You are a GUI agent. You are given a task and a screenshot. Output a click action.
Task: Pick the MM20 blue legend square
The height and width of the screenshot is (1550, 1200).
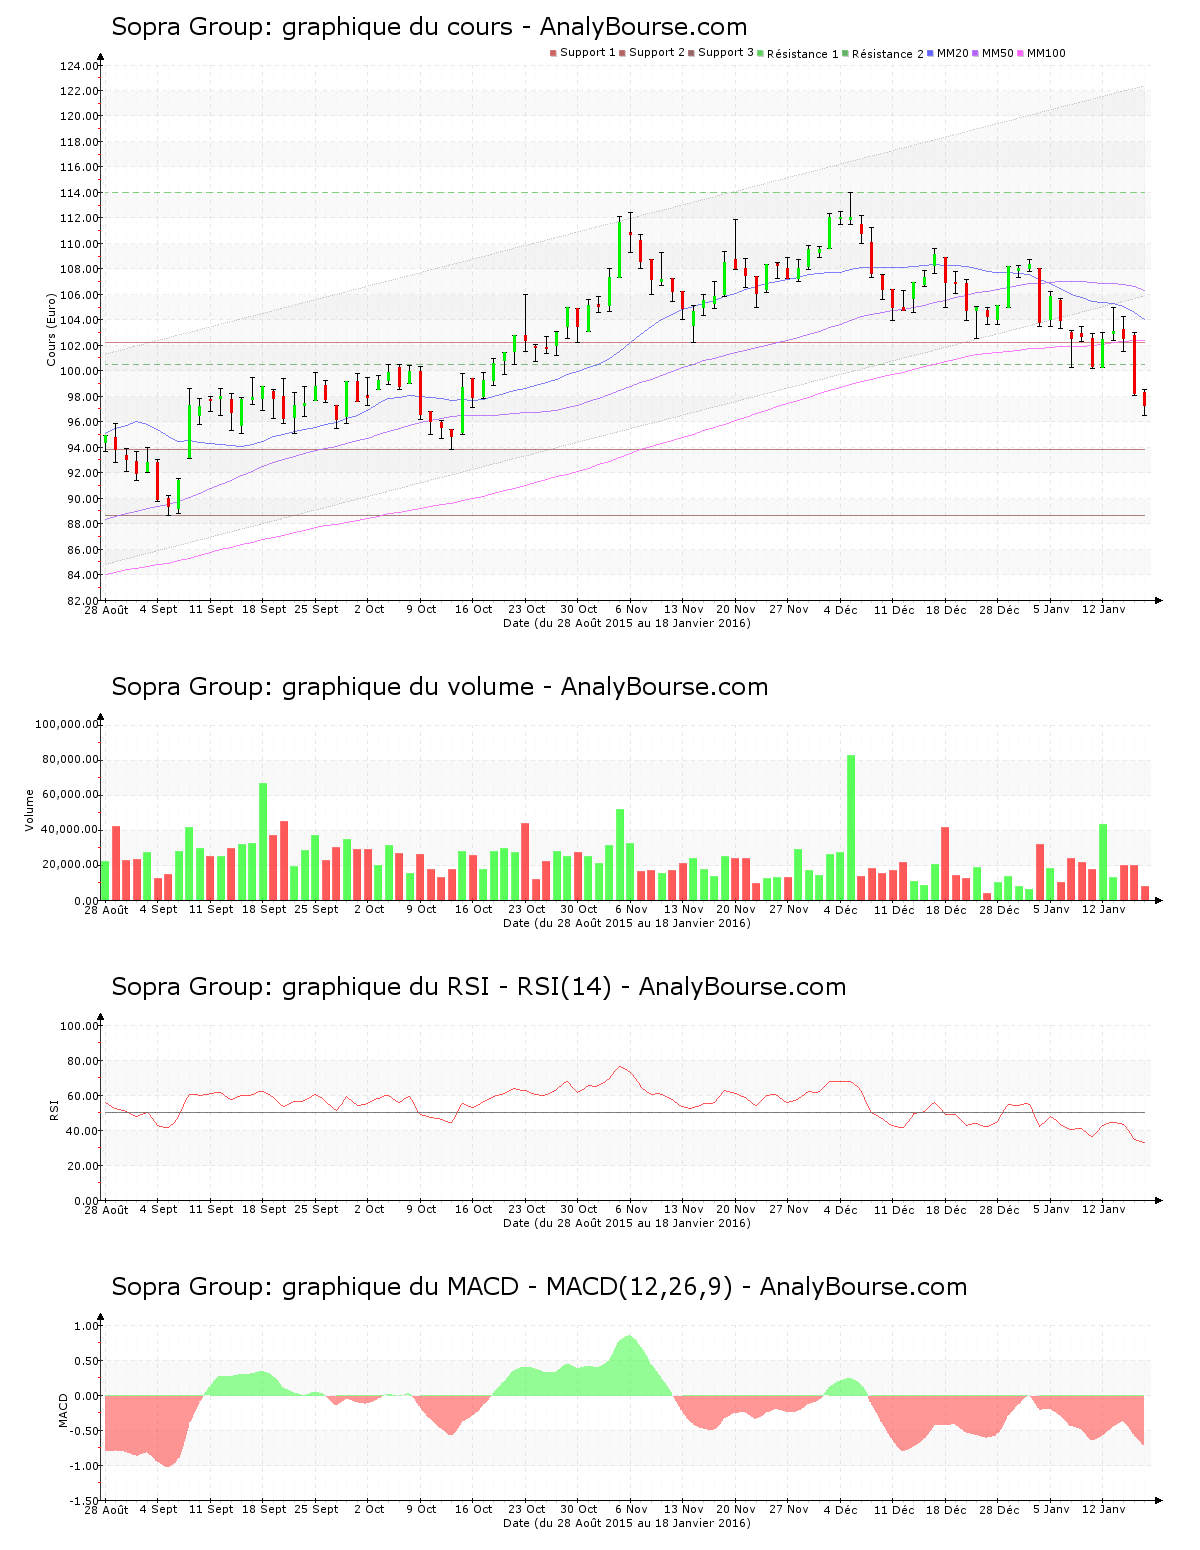[x=931, y=53]
